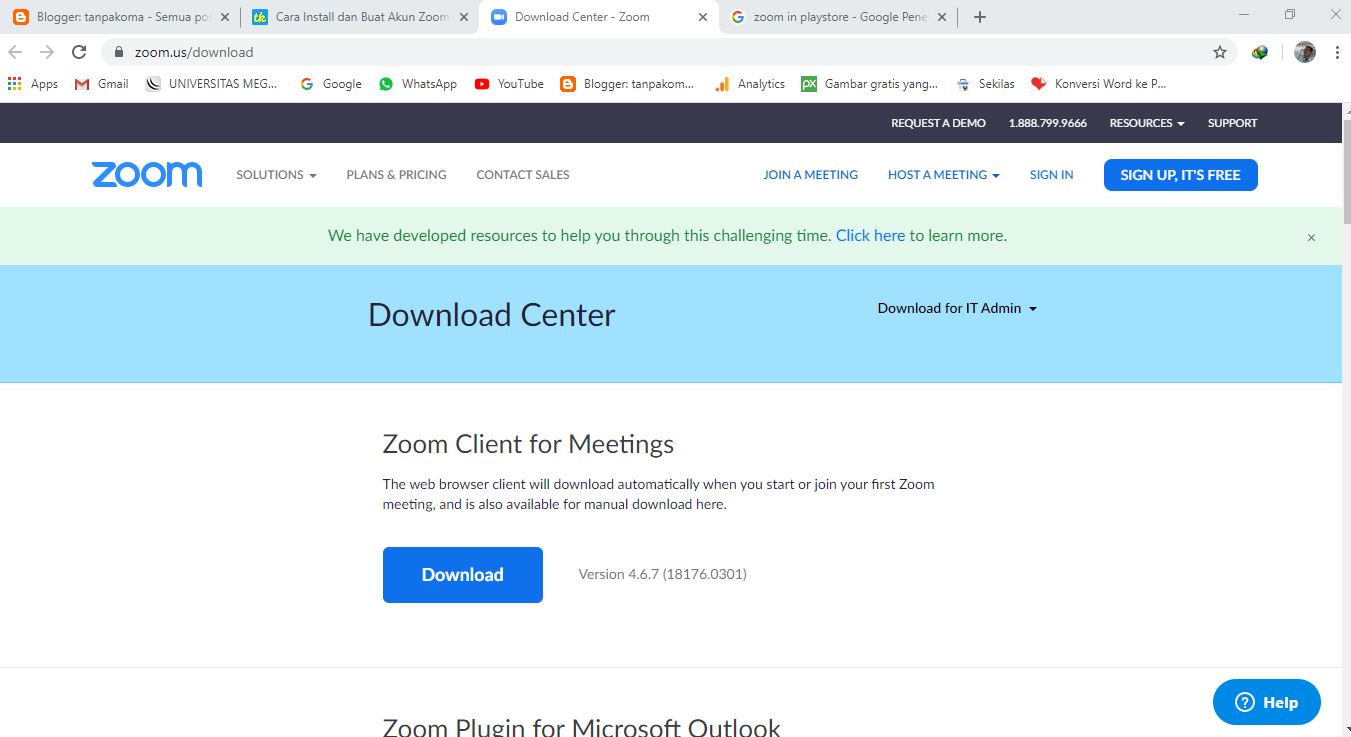Open the Sekilas bookmark

[x=985, y=84]
